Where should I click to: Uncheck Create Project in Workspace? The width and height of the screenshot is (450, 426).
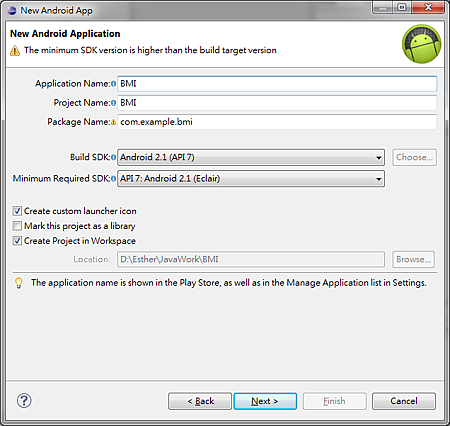pos(17,241)
